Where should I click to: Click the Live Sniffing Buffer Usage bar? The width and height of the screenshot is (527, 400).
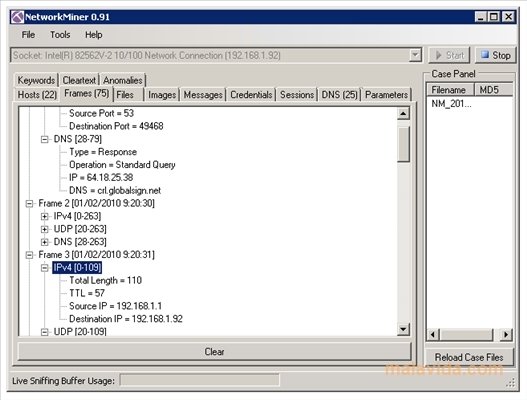pos(200,381)
